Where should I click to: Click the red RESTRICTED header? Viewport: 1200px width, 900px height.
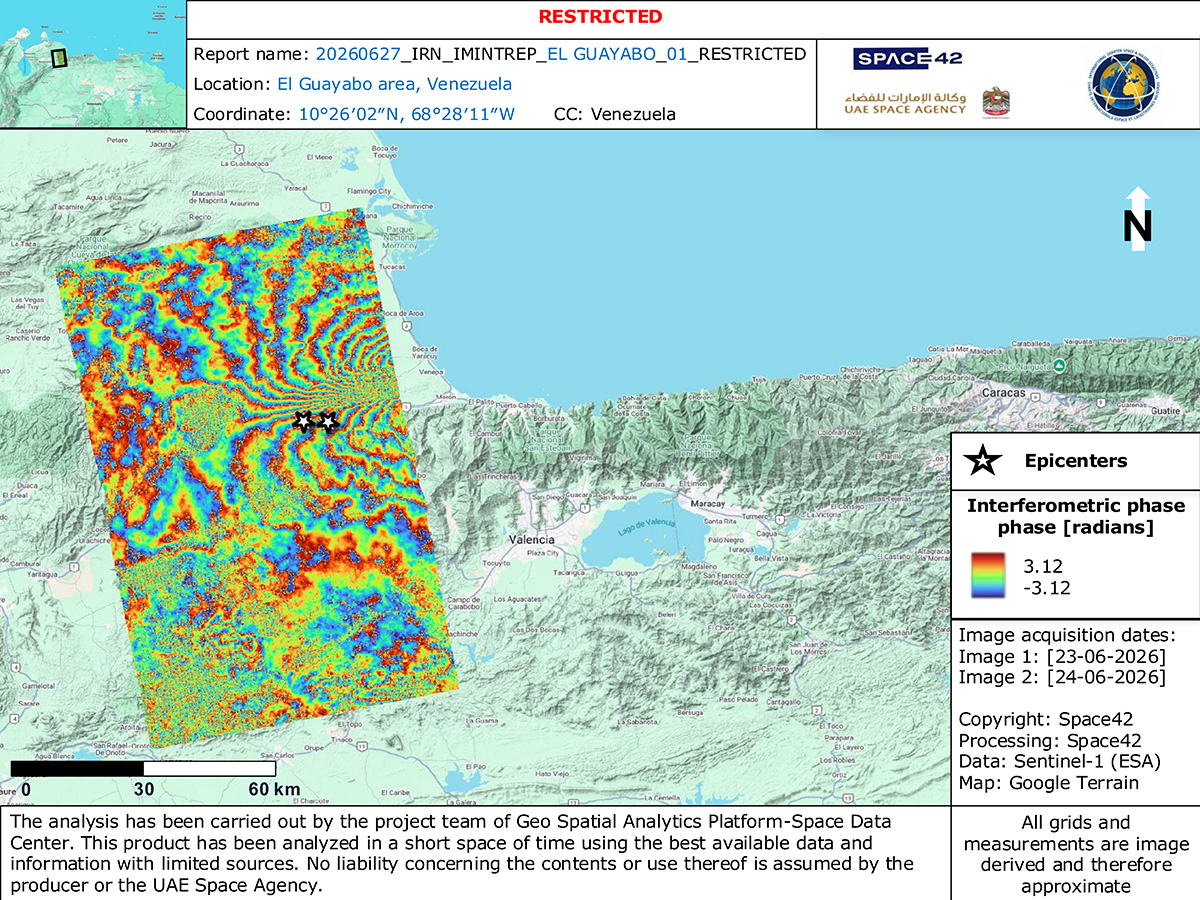tap(600, 17)
